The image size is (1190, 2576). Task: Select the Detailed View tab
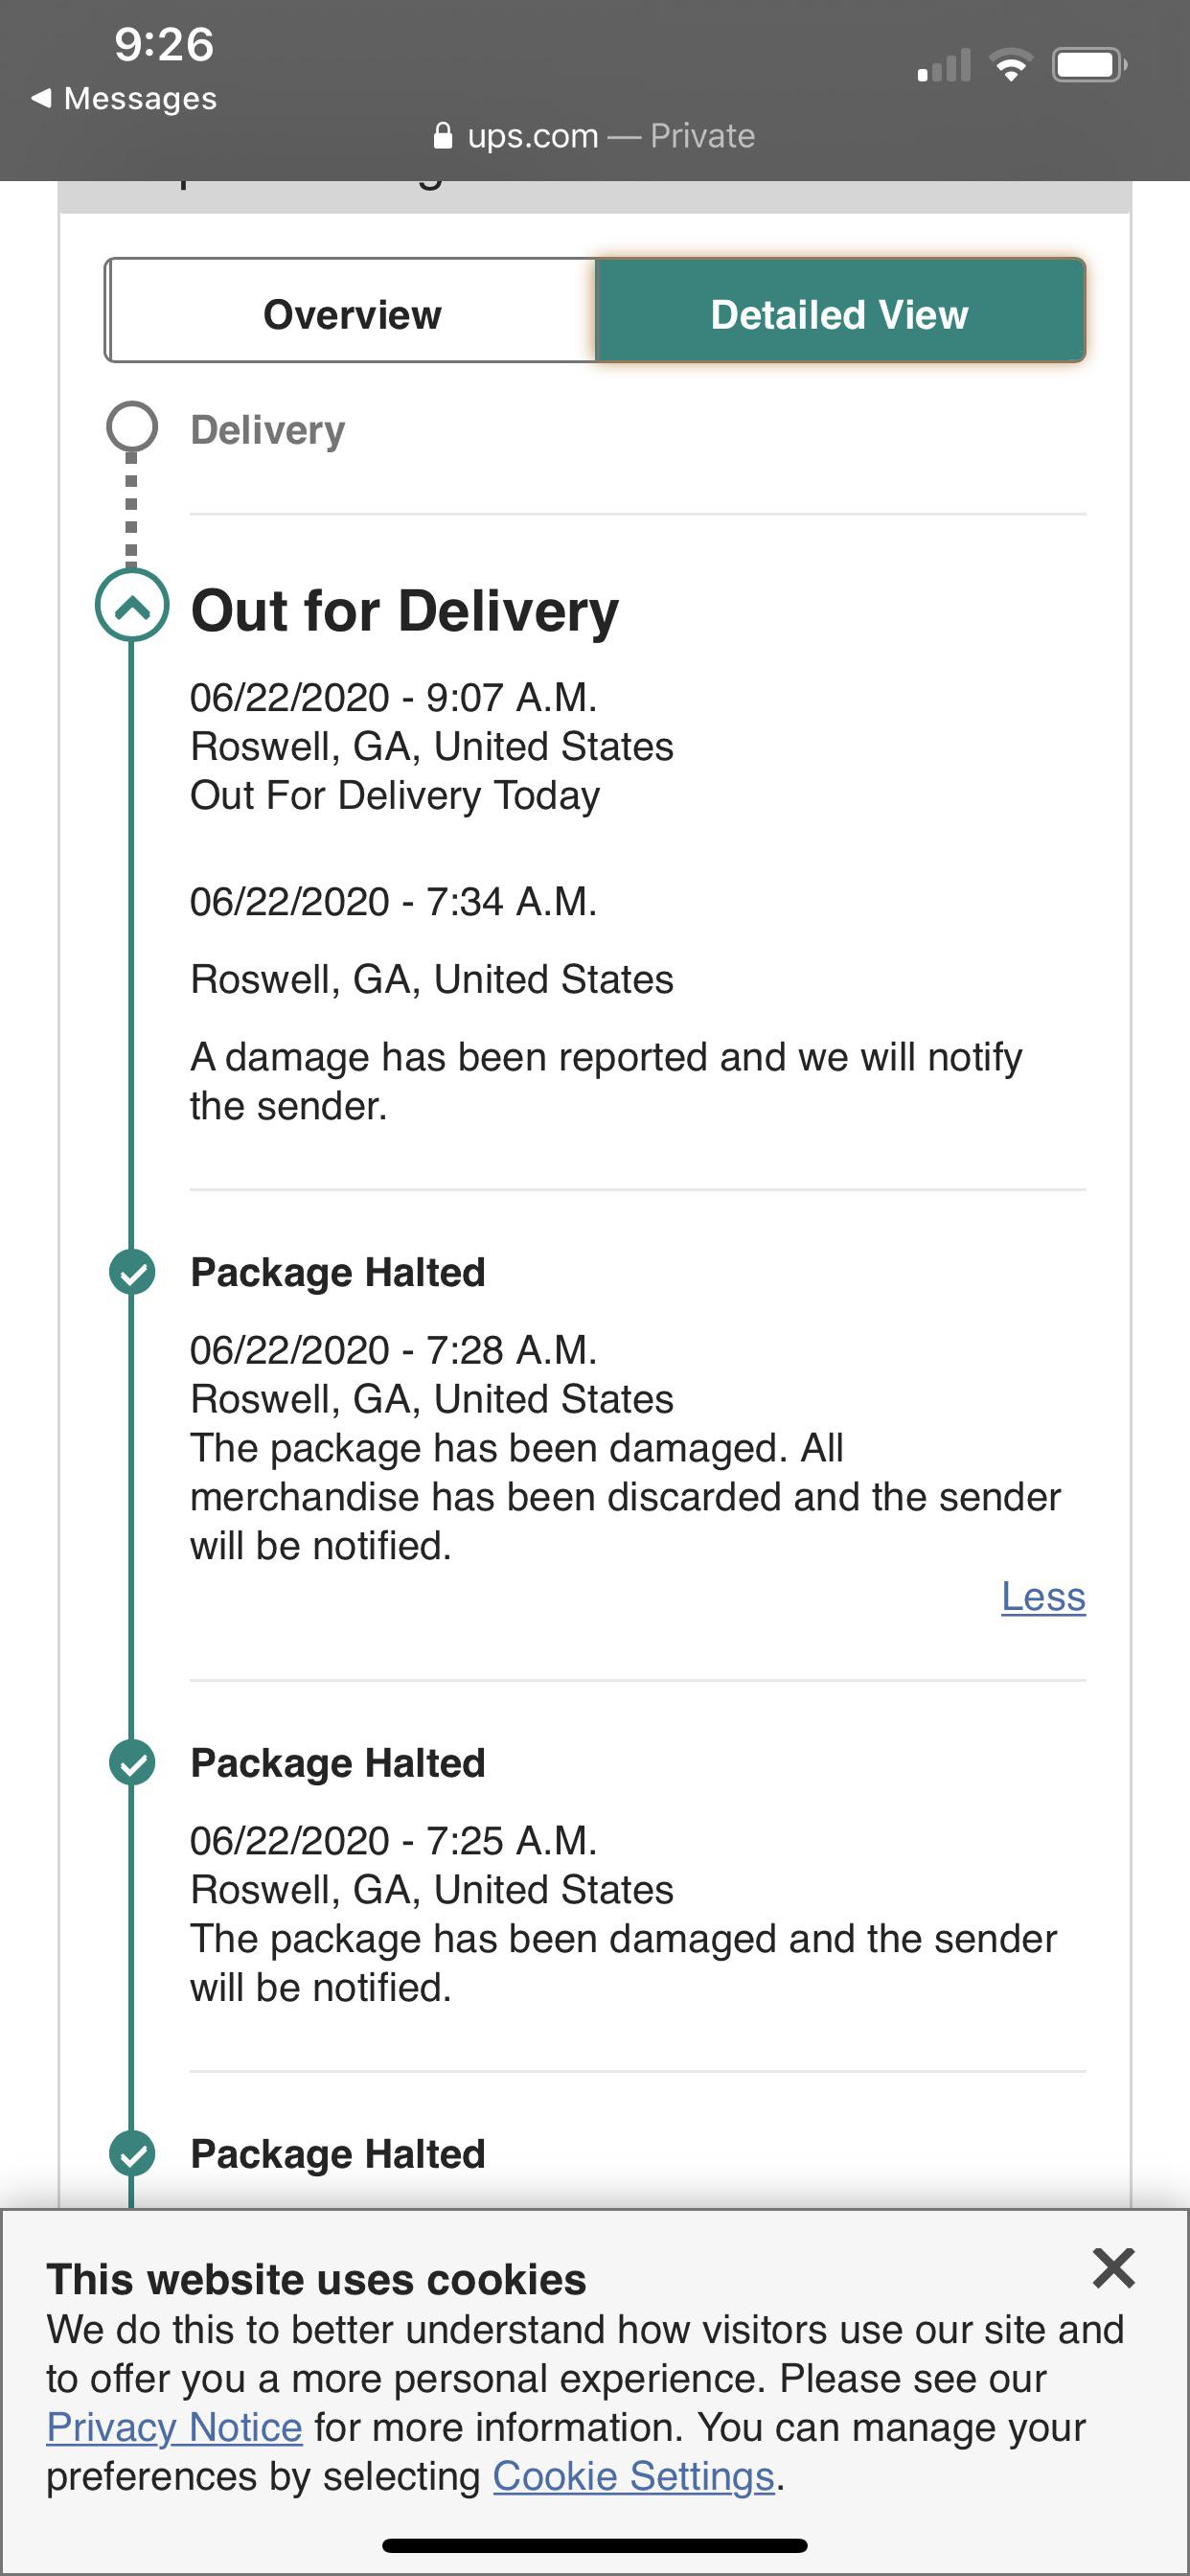(x=838, y=313)
